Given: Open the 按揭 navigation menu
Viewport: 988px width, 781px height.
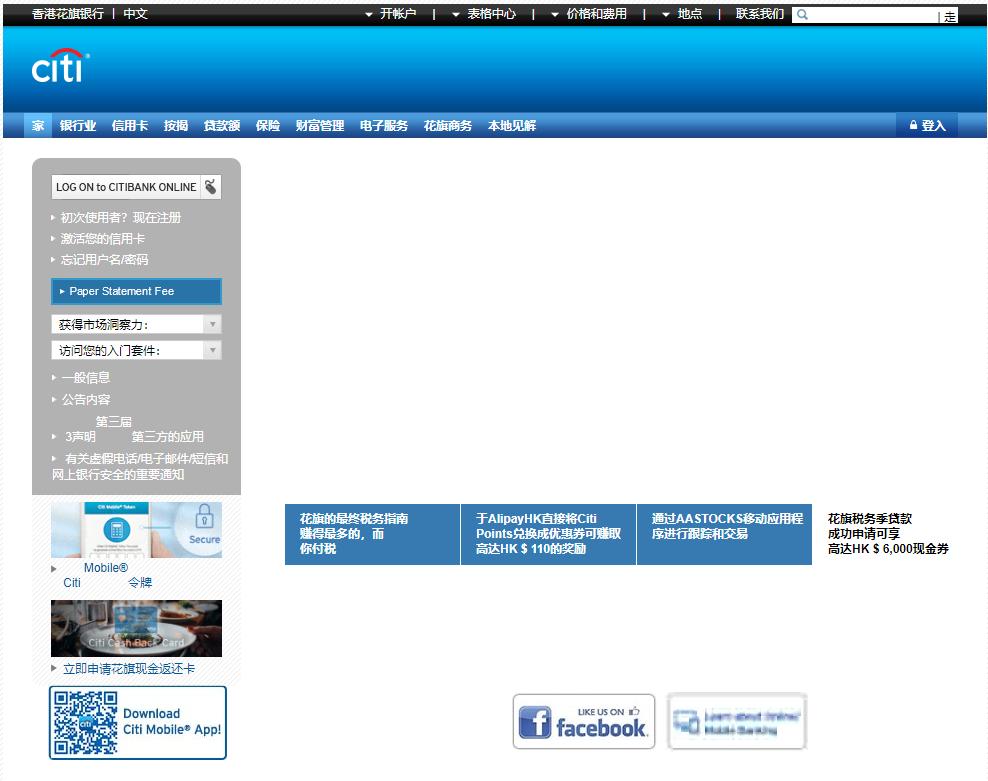Looking at the screenshot, I should 176,125.
